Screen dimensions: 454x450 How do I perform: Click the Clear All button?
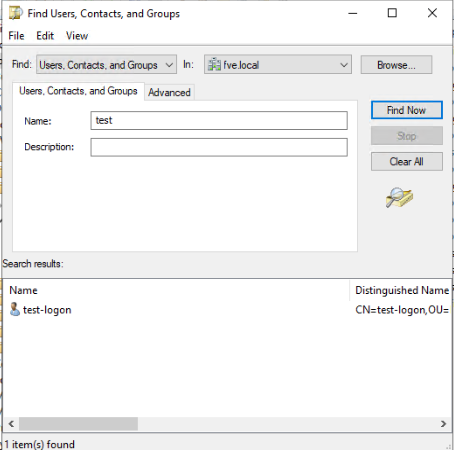click(x=407, y=162)
